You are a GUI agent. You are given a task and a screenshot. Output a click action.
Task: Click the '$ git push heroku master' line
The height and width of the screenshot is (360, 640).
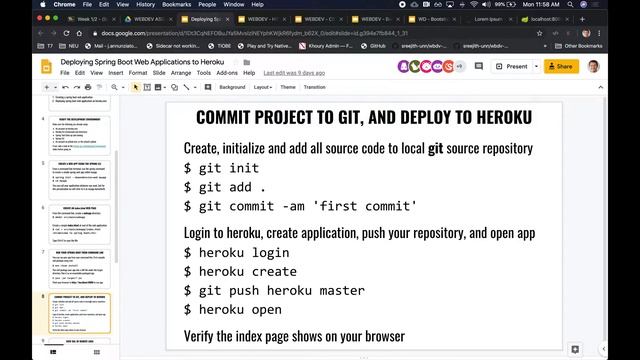pyautogui.click(x=274, y=291)
